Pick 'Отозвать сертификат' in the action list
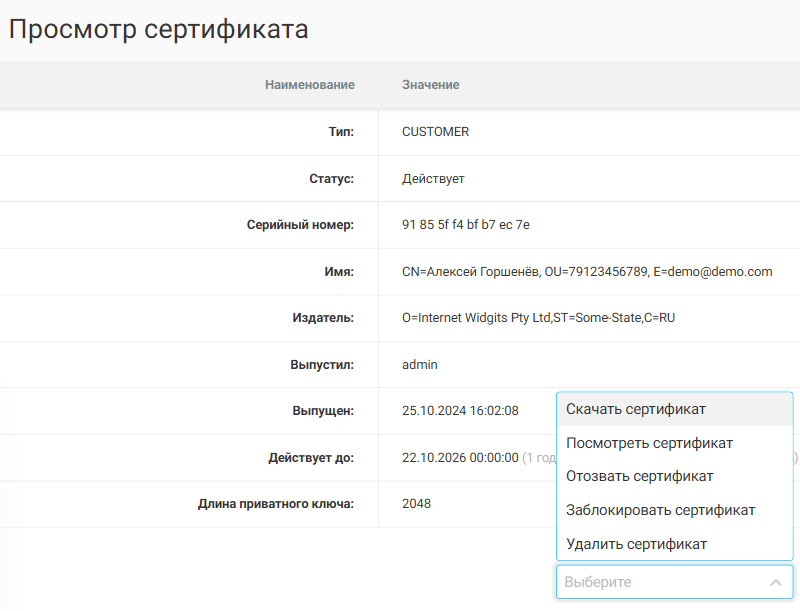This screenshot has height=611, width=800. [x=639, y=476]
